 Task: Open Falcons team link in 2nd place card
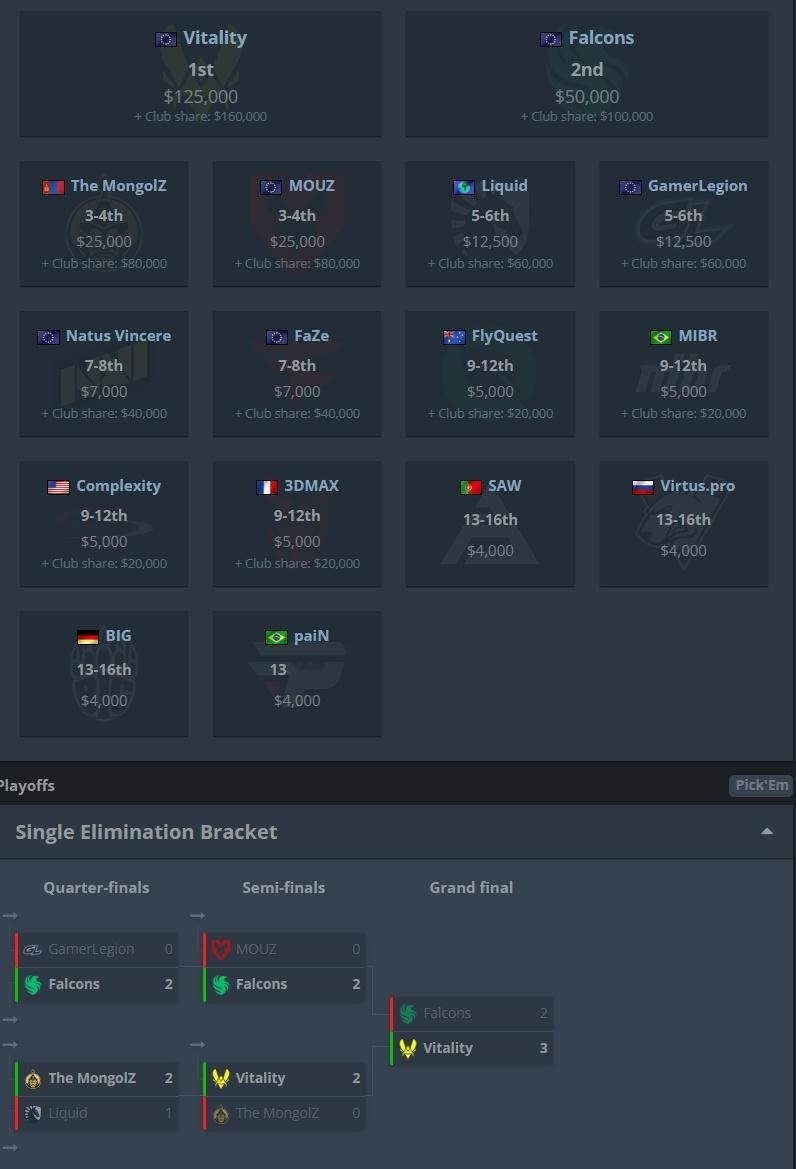coord(601,37)
